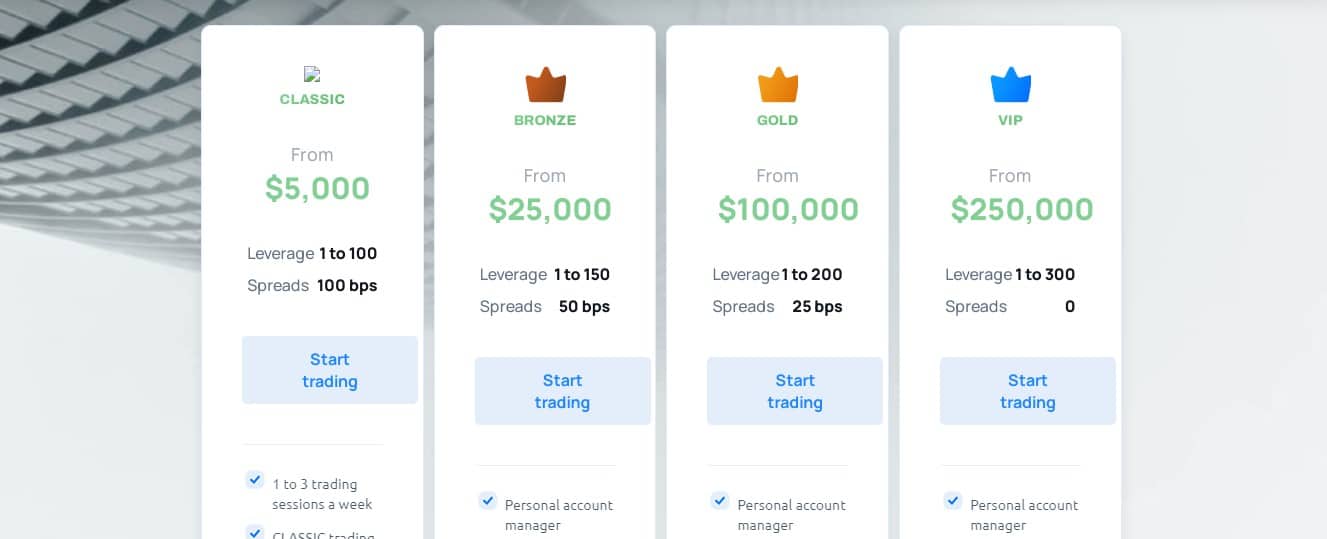Start trading with the Gold plan
The width and height of the screenshot is (1327, 539).
coord(795,391)
